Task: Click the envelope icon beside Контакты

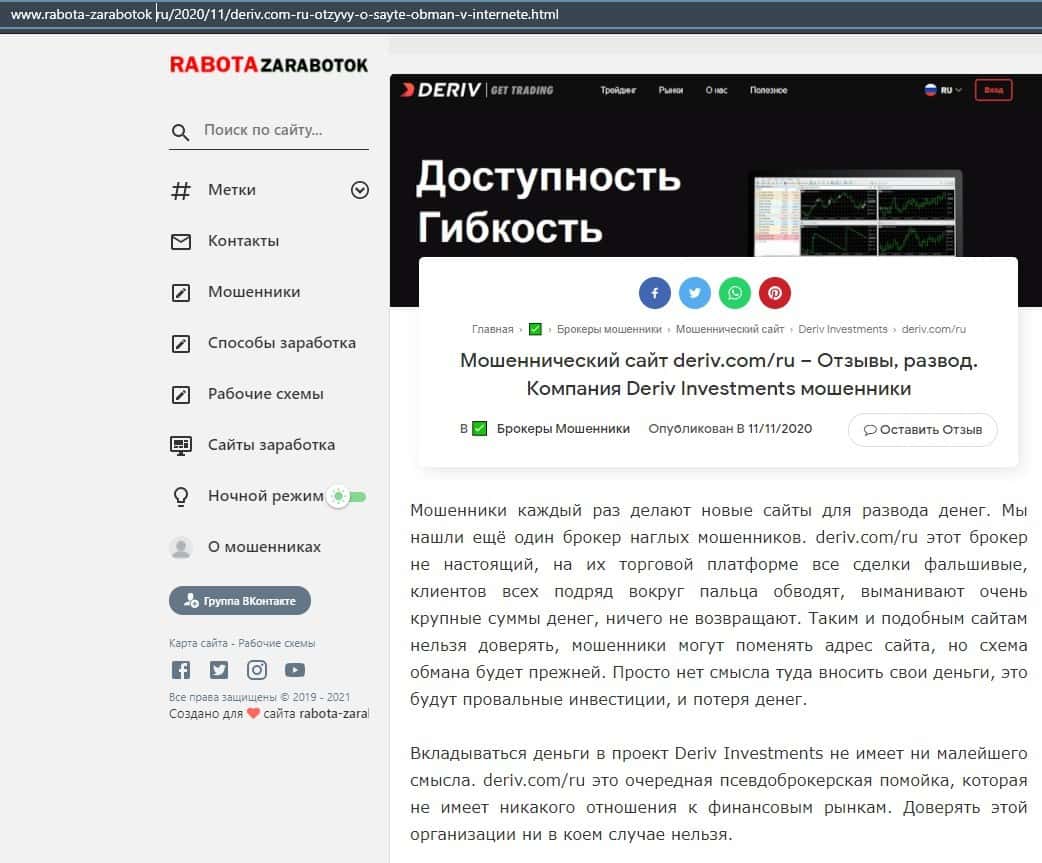Action: (181, 241)
